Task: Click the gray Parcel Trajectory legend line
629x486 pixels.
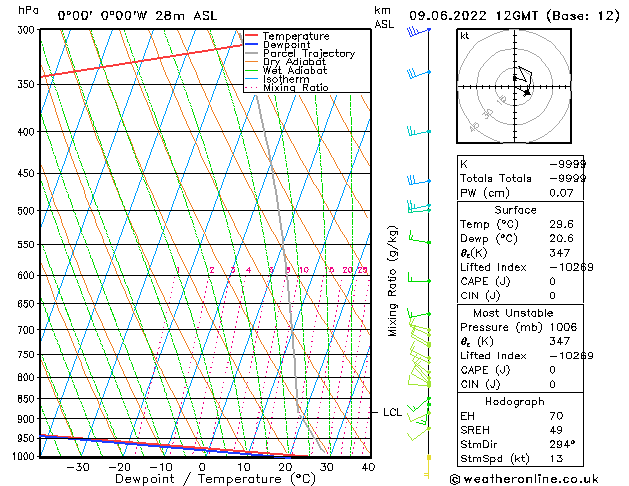Action: (251, 53)
